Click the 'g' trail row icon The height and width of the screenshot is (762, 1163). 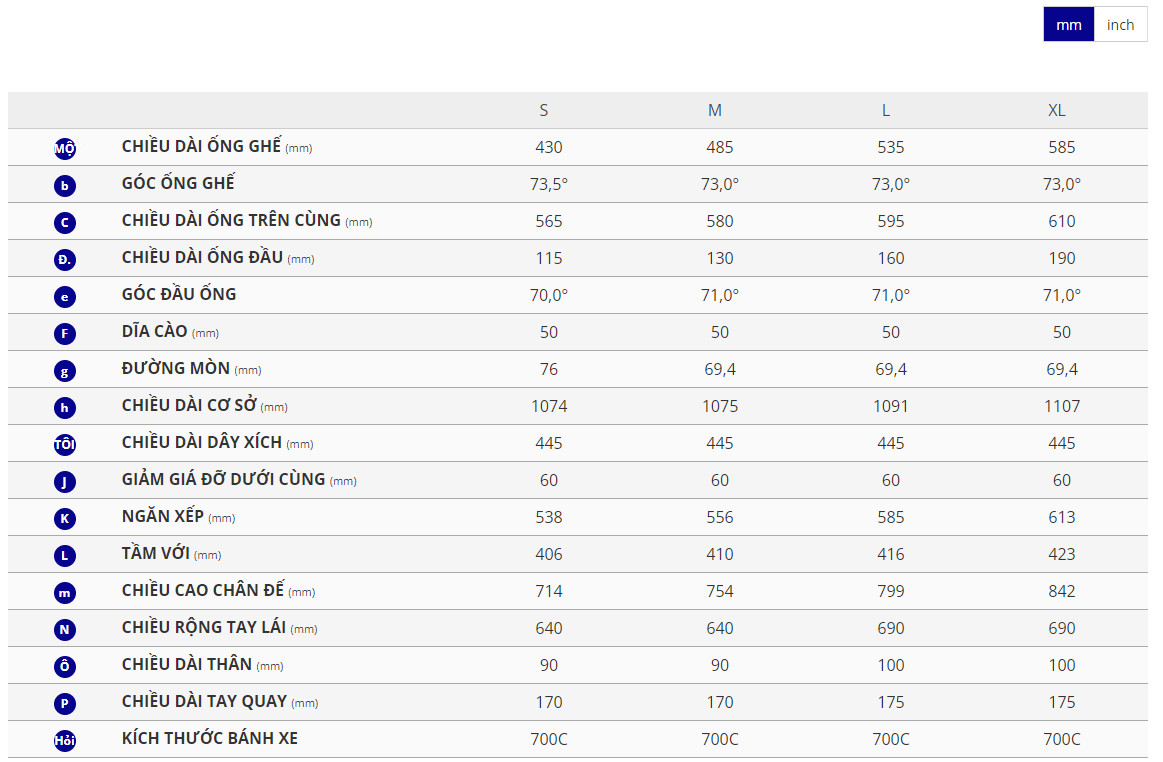coord(65,370)
